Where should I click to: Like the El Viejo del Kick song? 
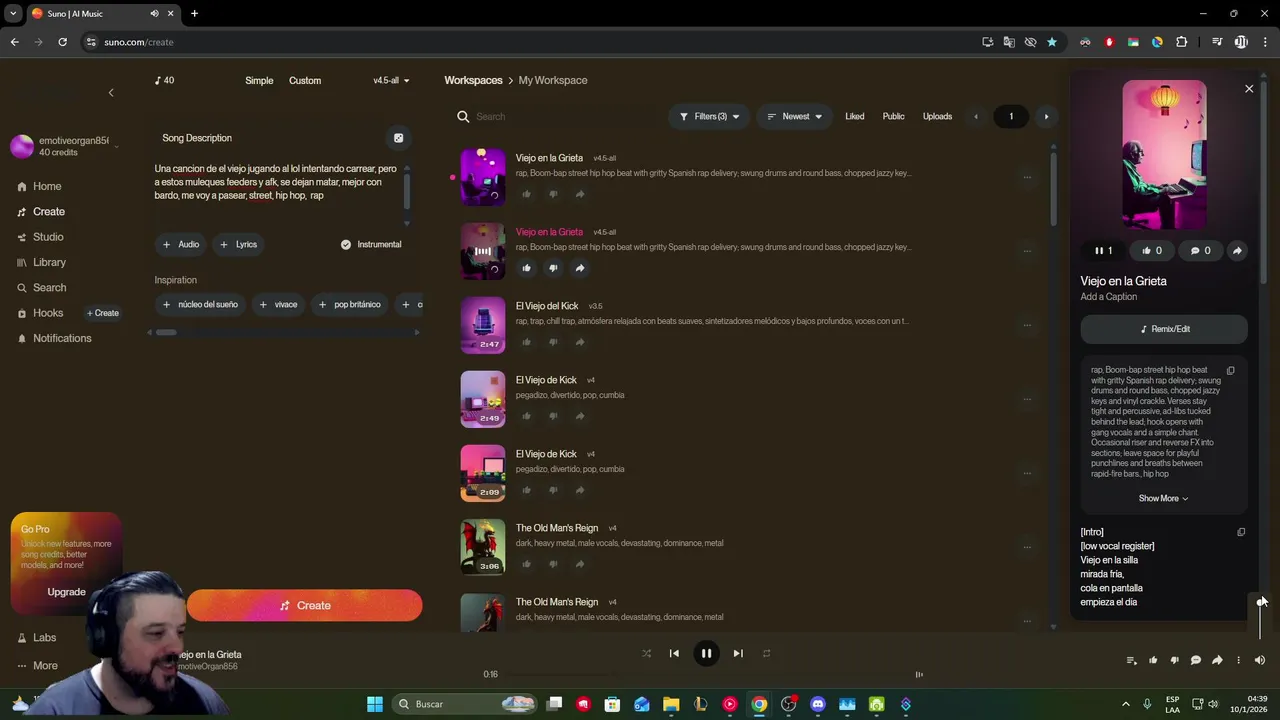click(x=526, y=342)
